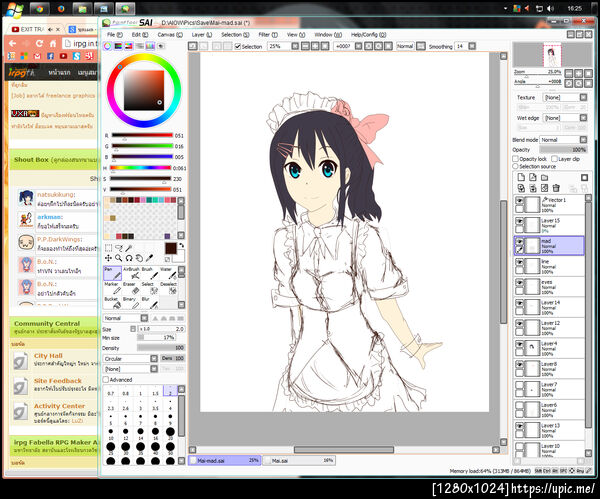The image size is (600, 499).
Task: Open the Filter menu
Action: (x=268, y=34)
